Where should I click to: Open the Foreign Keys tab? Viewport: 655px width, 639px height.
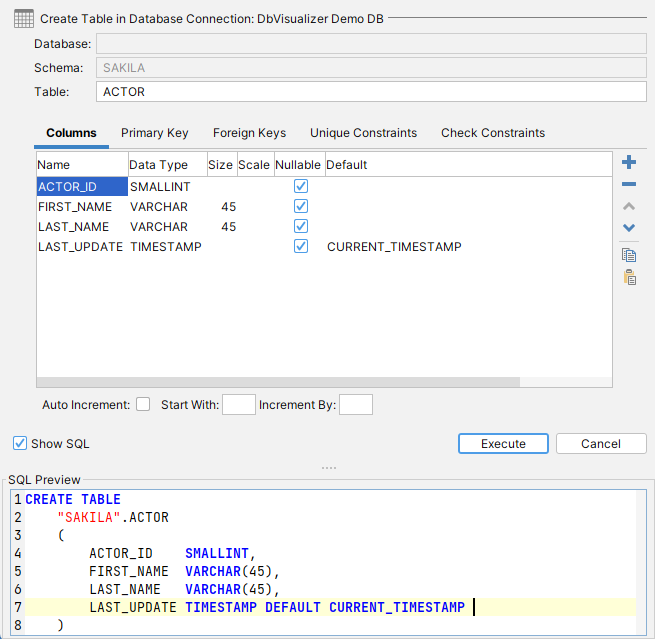pyautogui.click(x=249, y=133)
